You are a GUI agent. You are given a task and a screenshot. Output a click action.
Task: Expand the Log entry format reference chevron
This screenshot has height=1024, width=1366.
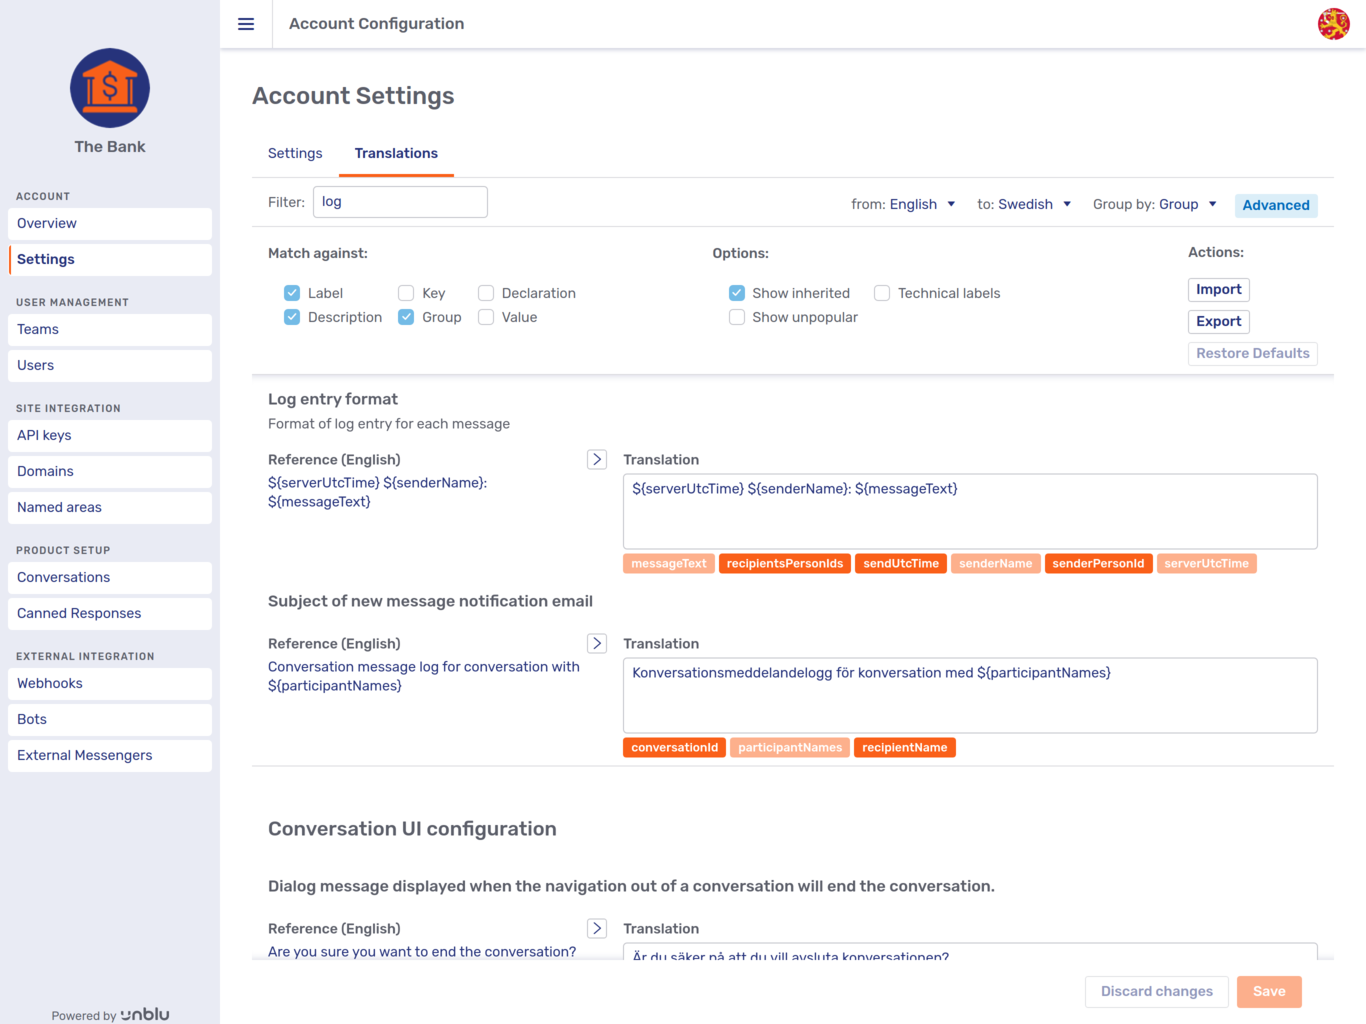click(597, 459)
